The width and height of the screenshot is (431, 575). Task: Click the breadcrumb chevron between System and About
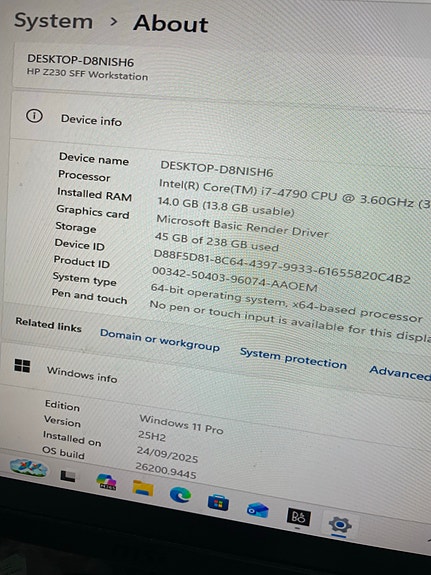(114, 22)
